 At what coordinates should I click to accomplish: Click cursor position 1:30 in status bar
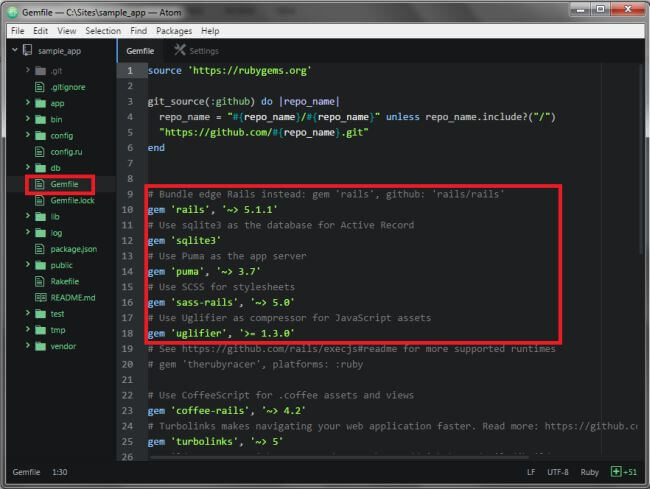[x=60, y=472]
